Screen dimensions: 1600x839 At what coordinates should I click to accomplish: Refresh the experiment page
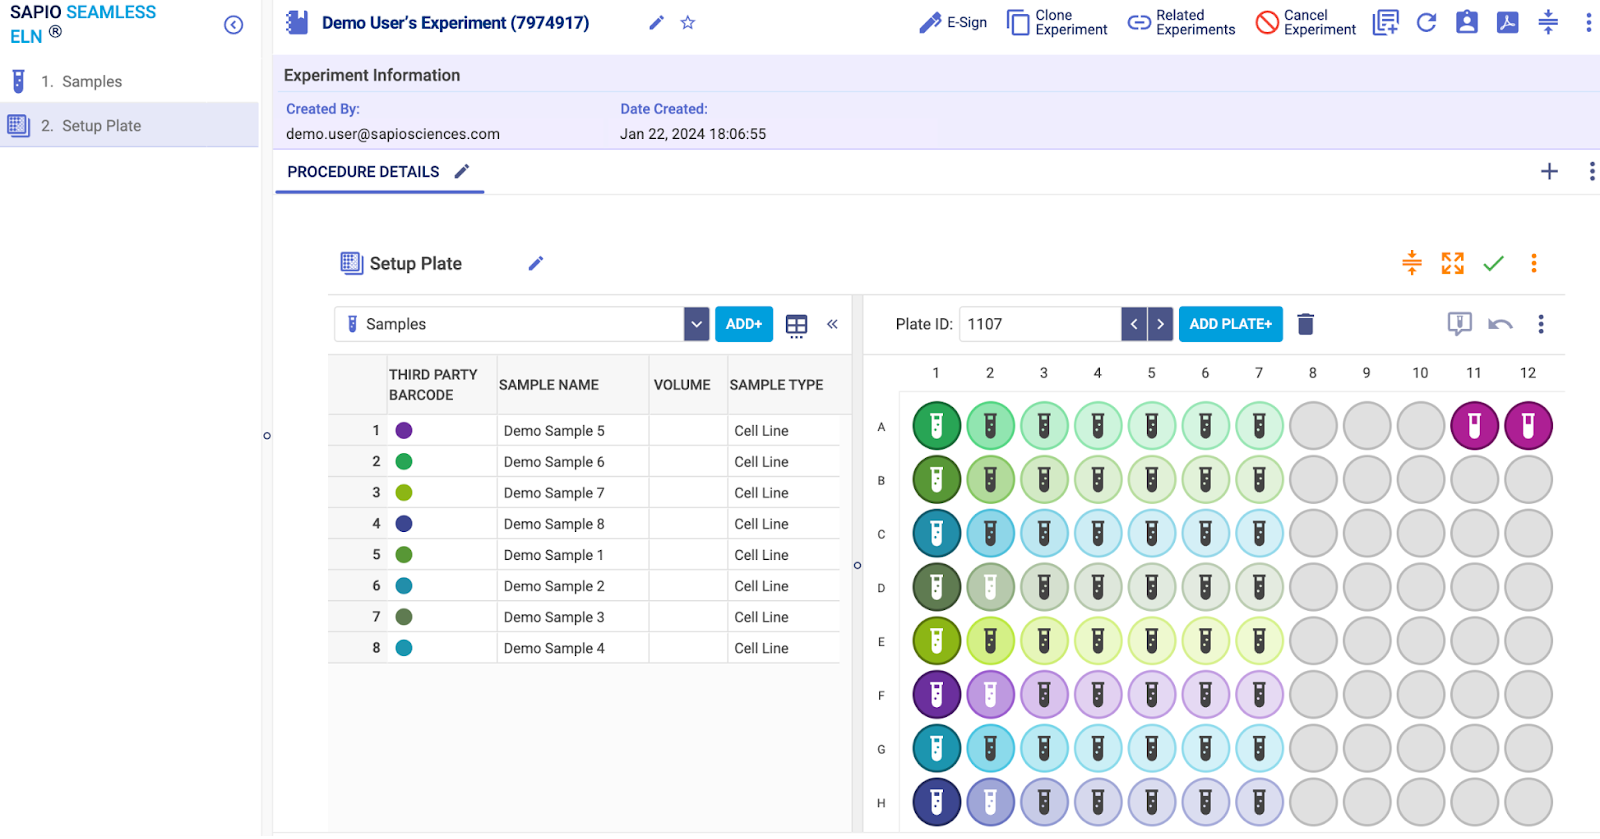[1426, 23]
